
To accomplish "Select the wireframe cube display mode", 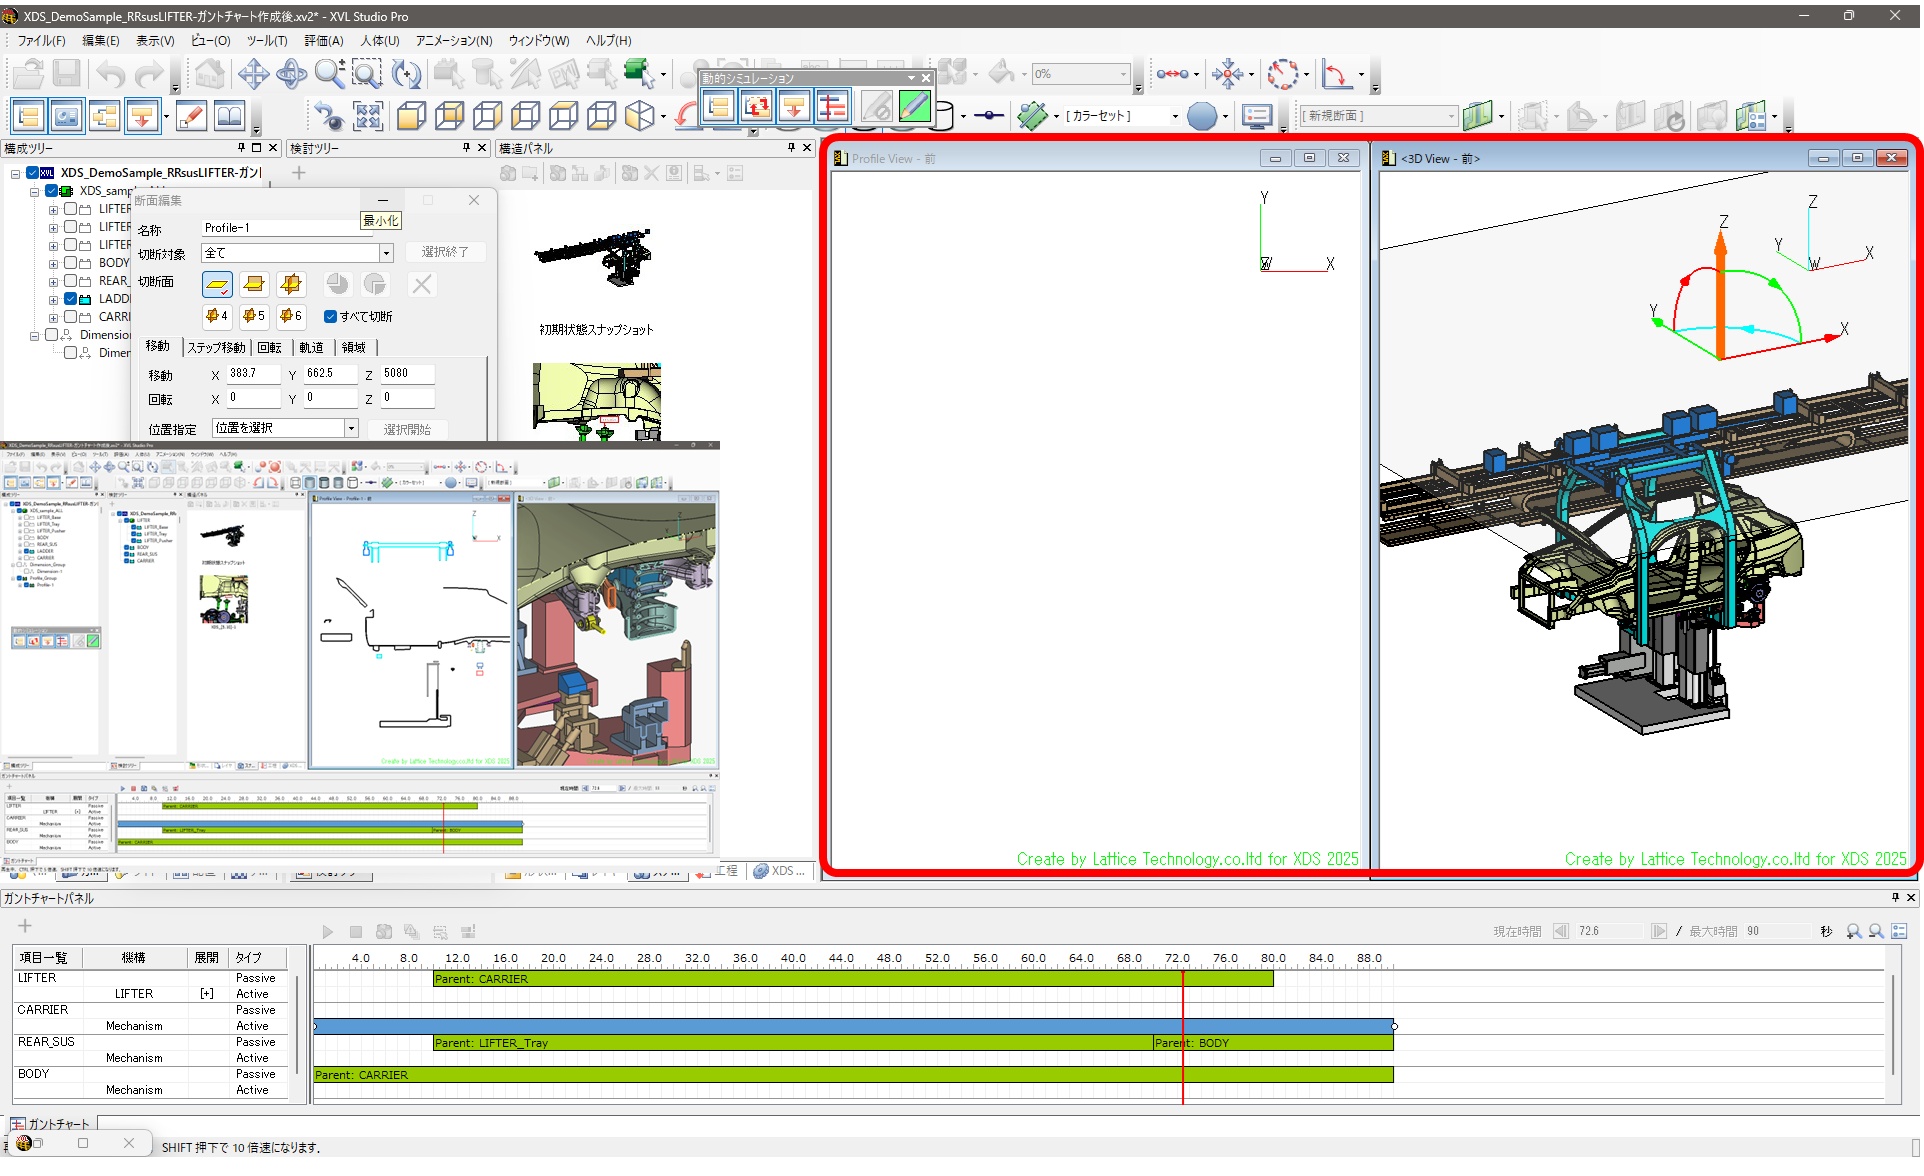I will tap(487, 117).
